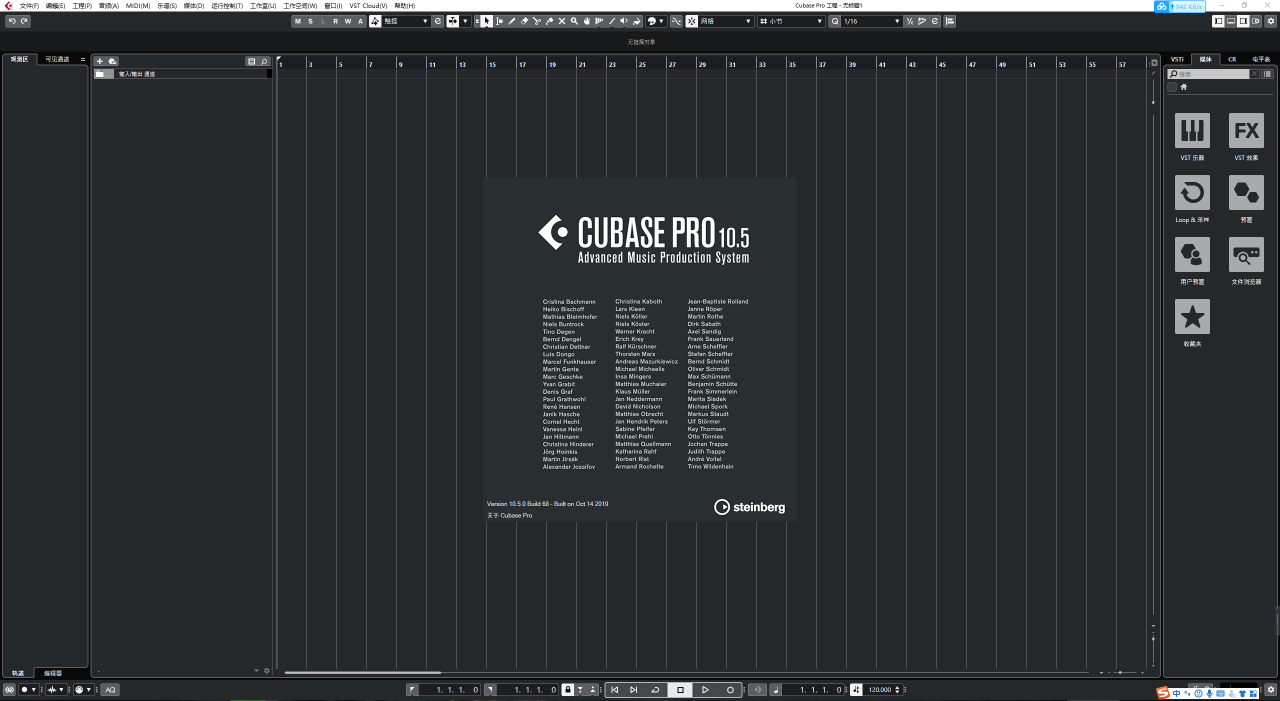Toggle the Cycle loop transport button
The image size is (1280, 701).
(x=655, y=690)
